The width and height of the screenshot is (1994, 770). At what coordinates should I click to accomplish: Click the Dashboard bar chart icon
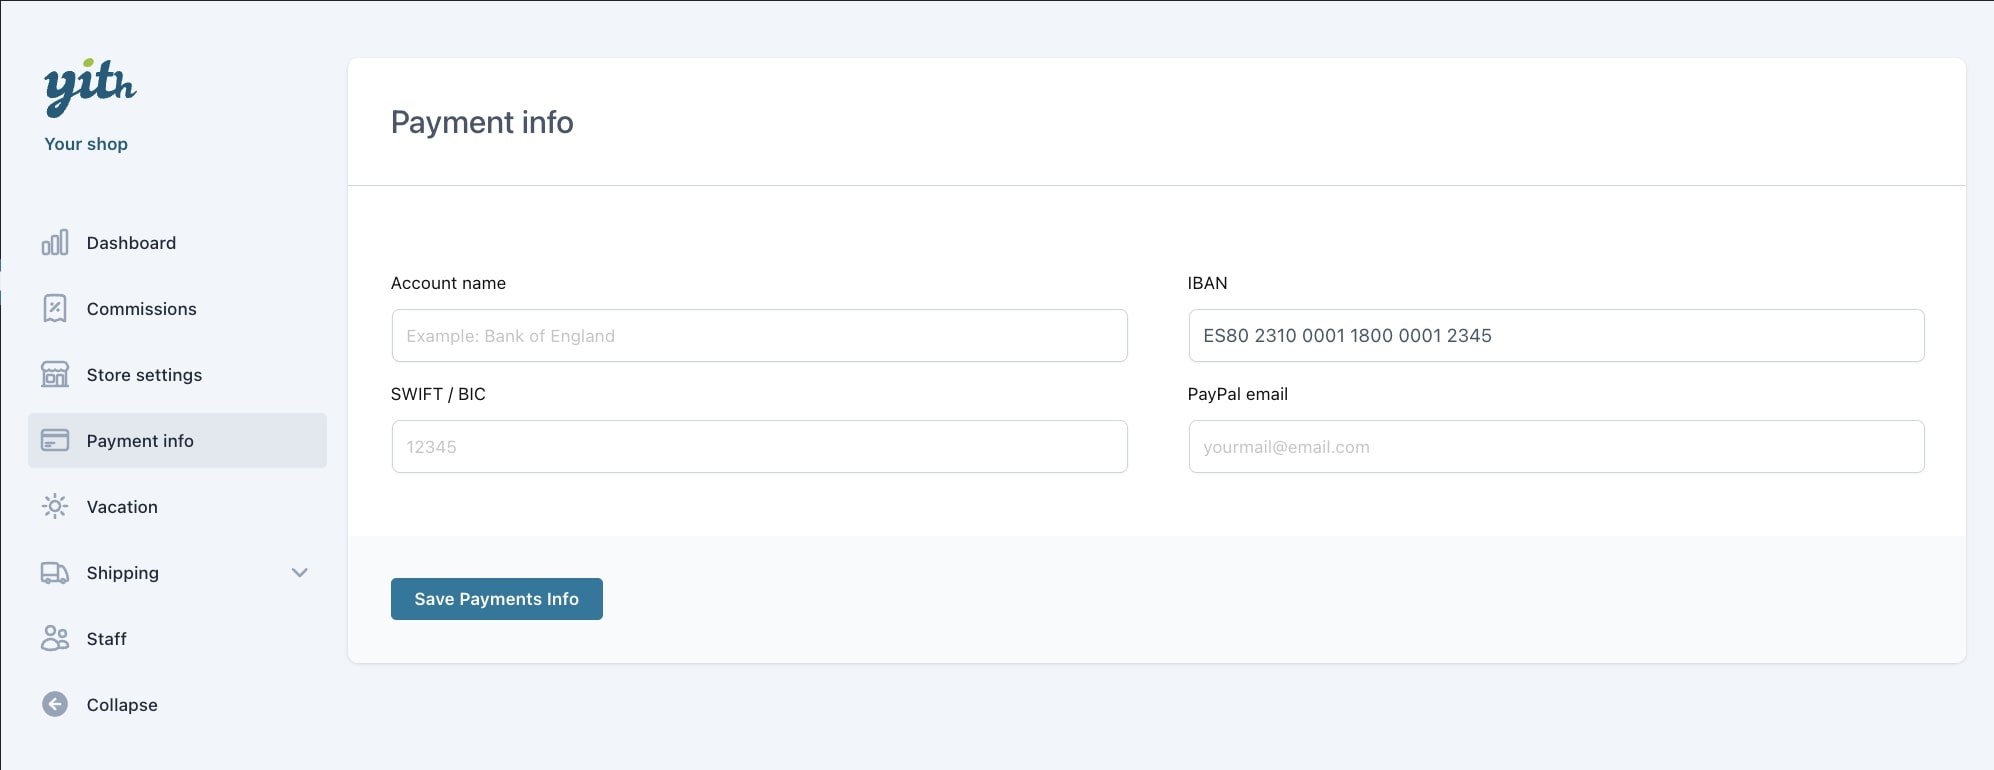pos(55,243)
